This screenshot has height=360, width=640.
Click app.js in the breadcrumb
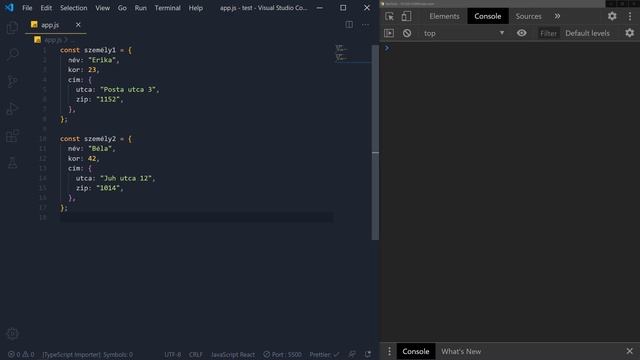52,40
